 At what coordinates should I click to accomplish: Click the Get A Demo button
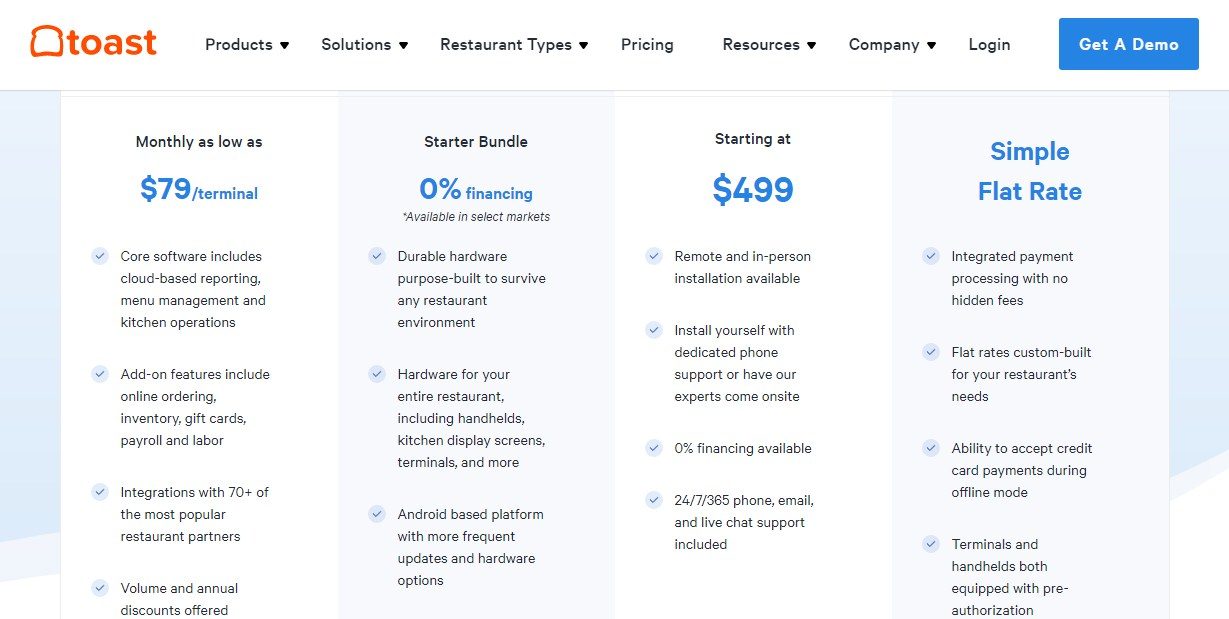[1128, 44]
